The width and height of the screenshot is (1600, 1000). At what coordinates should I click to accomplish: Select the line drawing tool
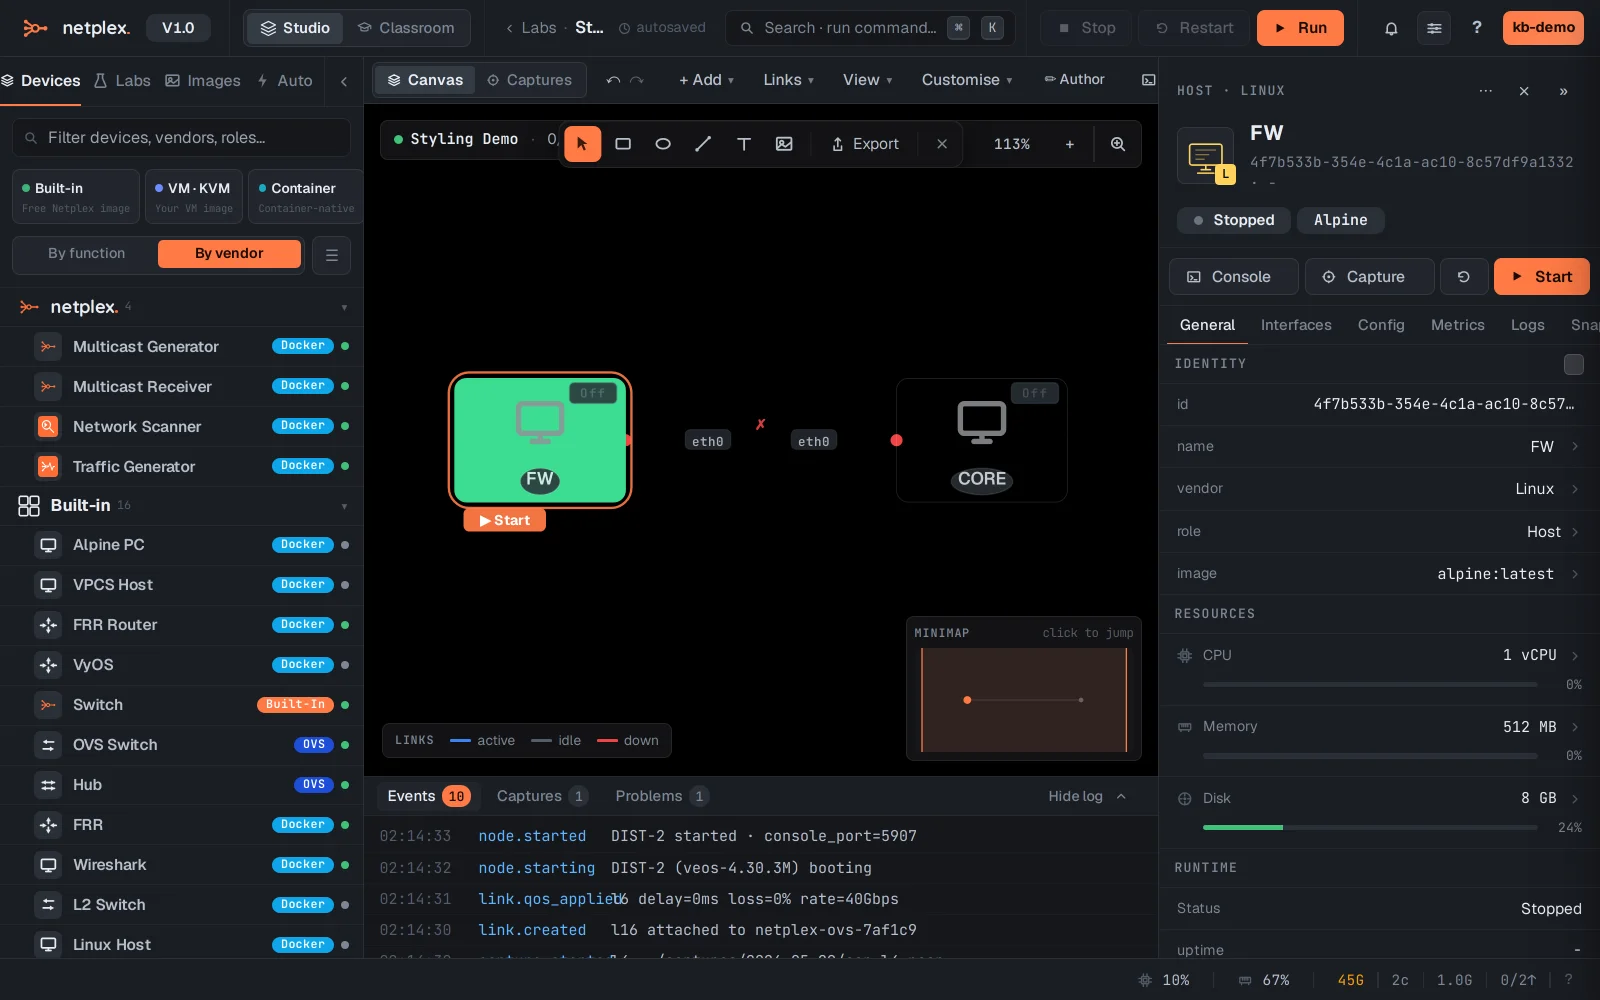(703, 144)
